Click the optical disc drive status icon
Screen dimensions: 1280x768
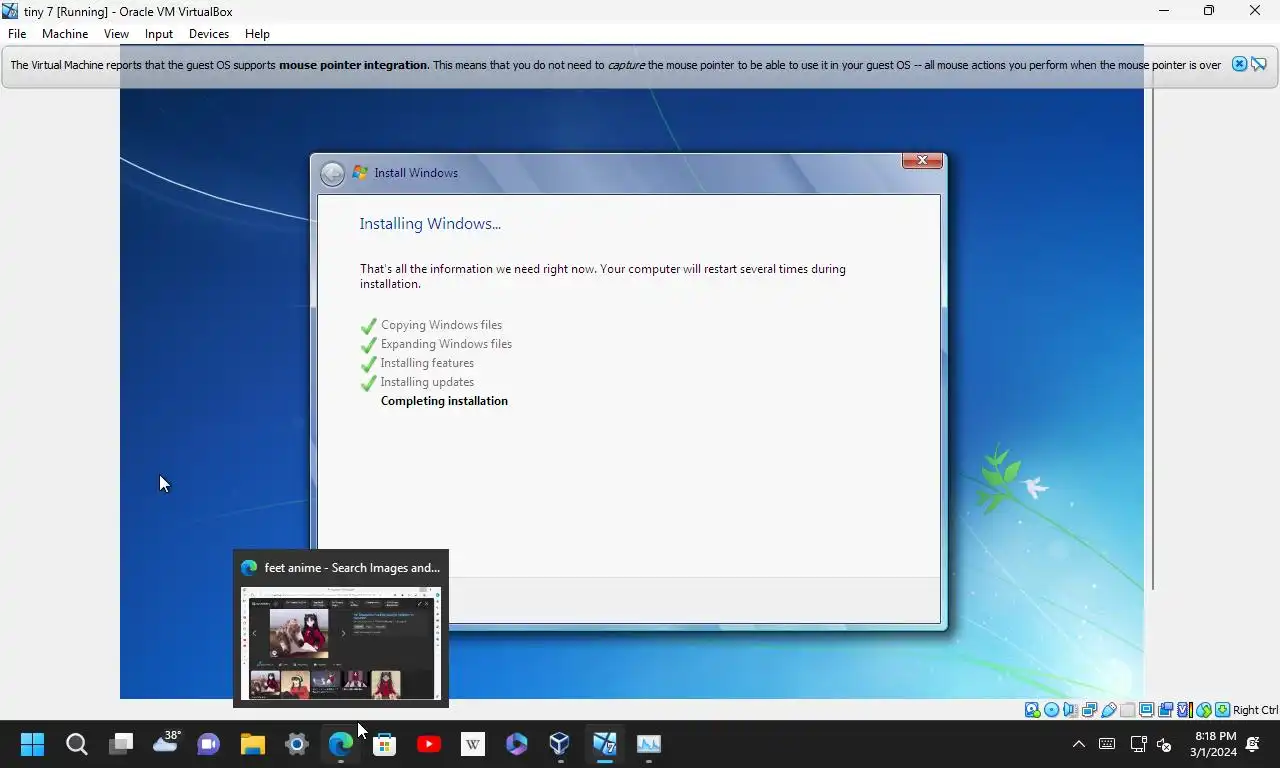coord(1051,710)
